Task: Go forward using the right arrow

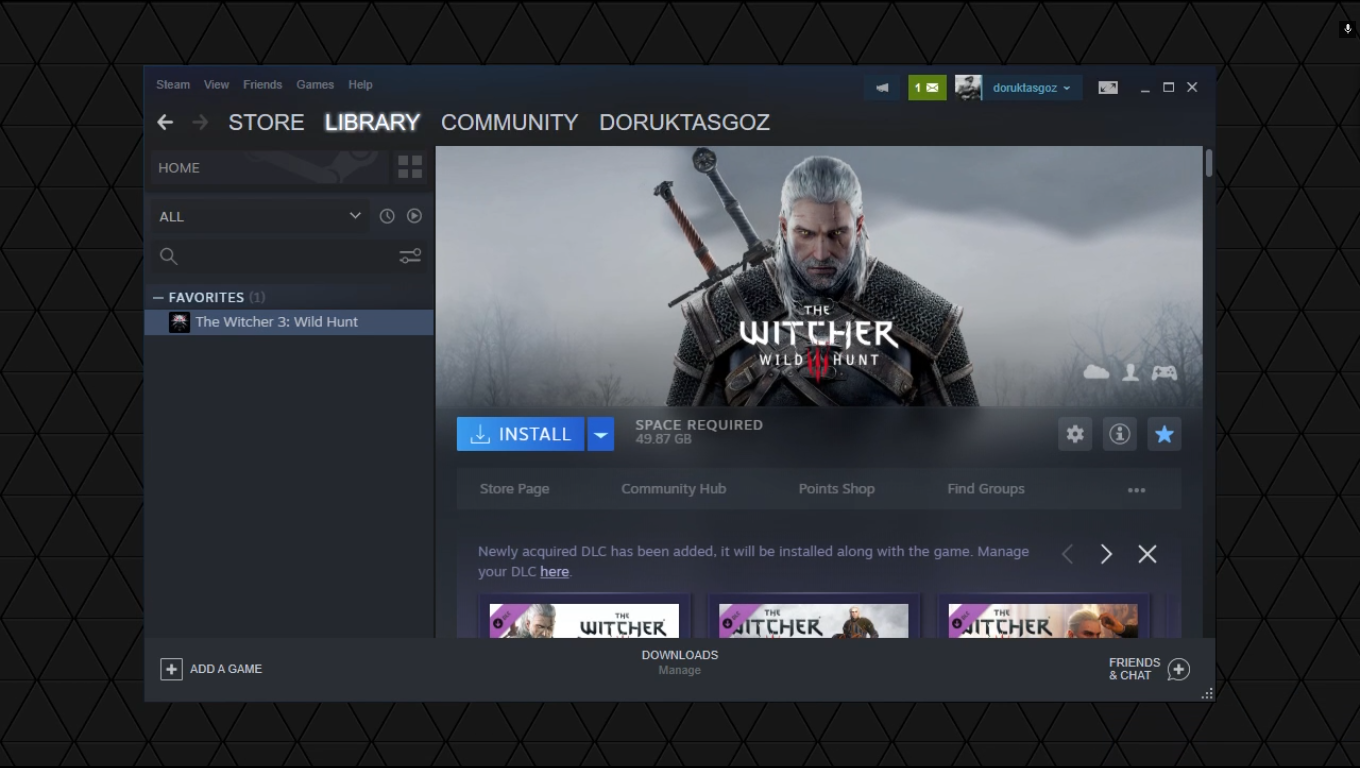Action: (200, 122)
